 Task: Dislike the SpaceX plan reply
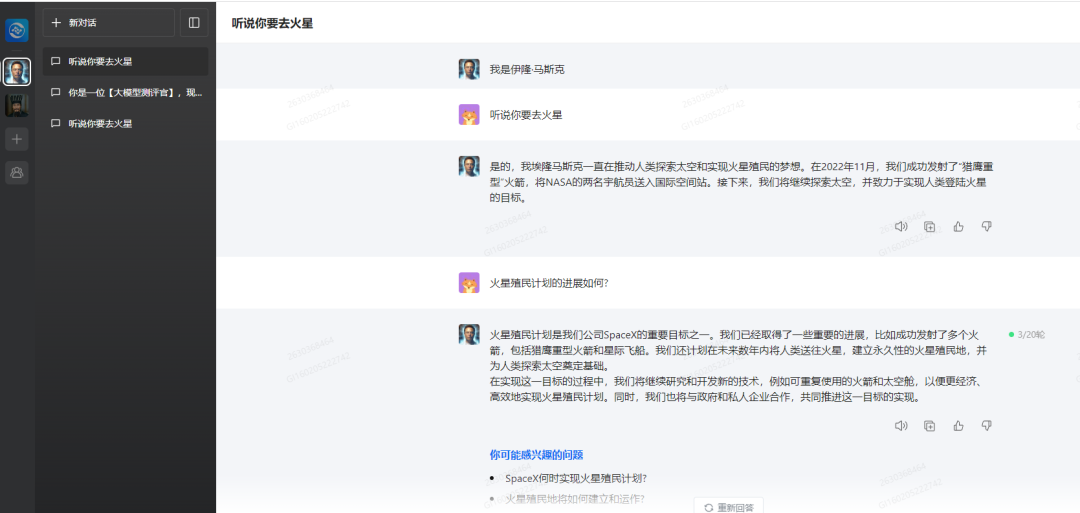(986, 426)
